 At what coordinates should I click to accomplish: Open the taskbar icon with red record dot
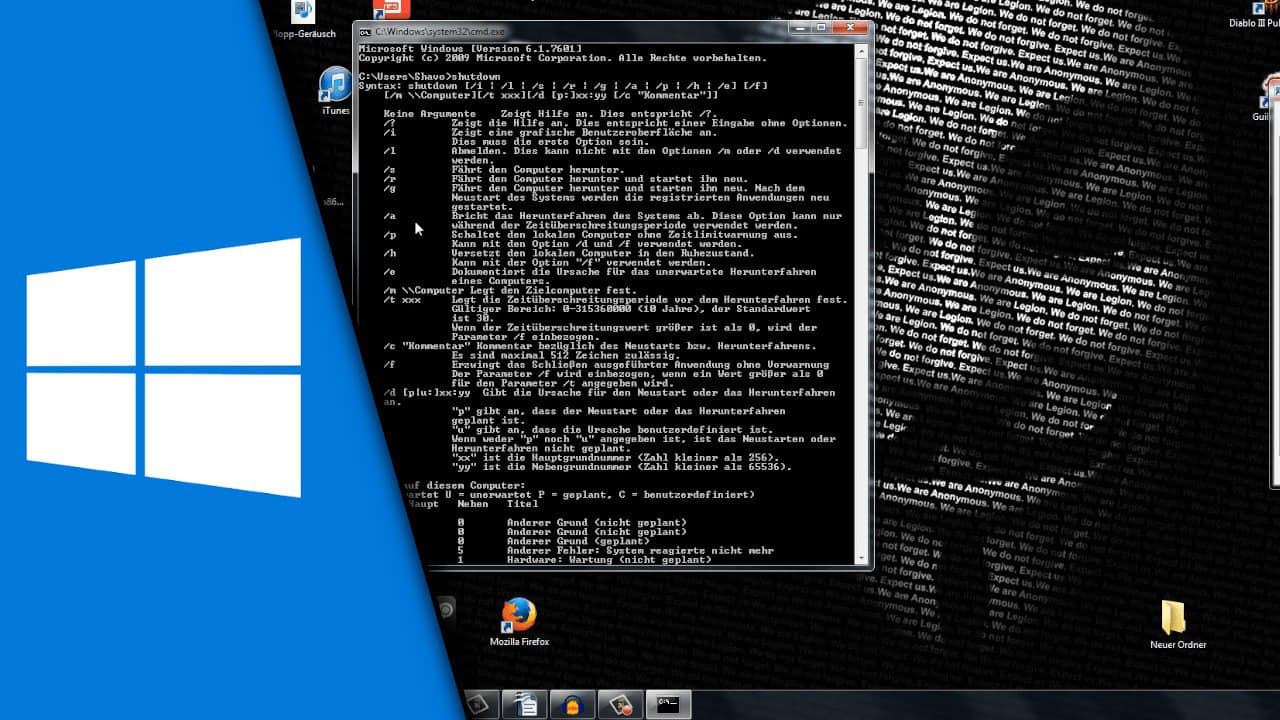pyautogui.click(x=620, y=704)
